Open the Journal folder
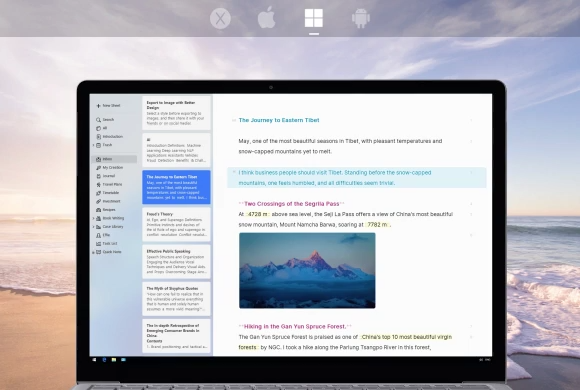 tap(106, 176)
